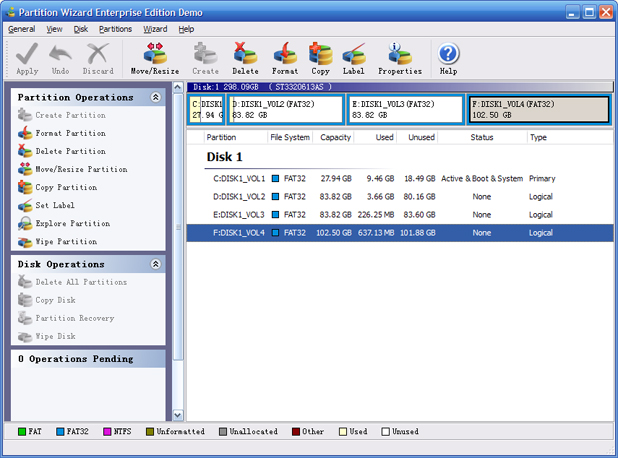Open the View menu
Screen dimensions: 618x458
click(x=54, y=29)
